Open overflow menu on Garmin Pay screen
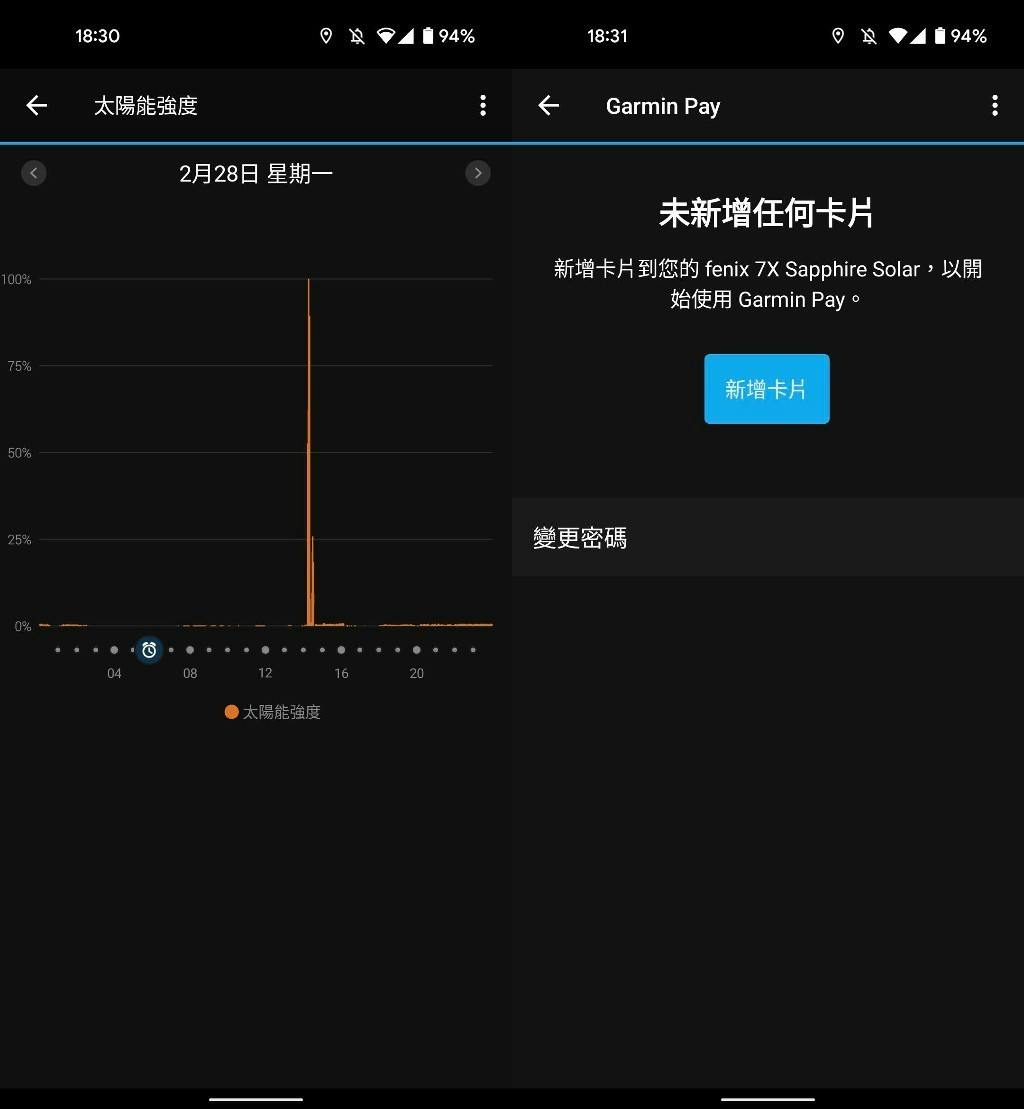This screenshot has height=1109, width=1024. point(995,105)
